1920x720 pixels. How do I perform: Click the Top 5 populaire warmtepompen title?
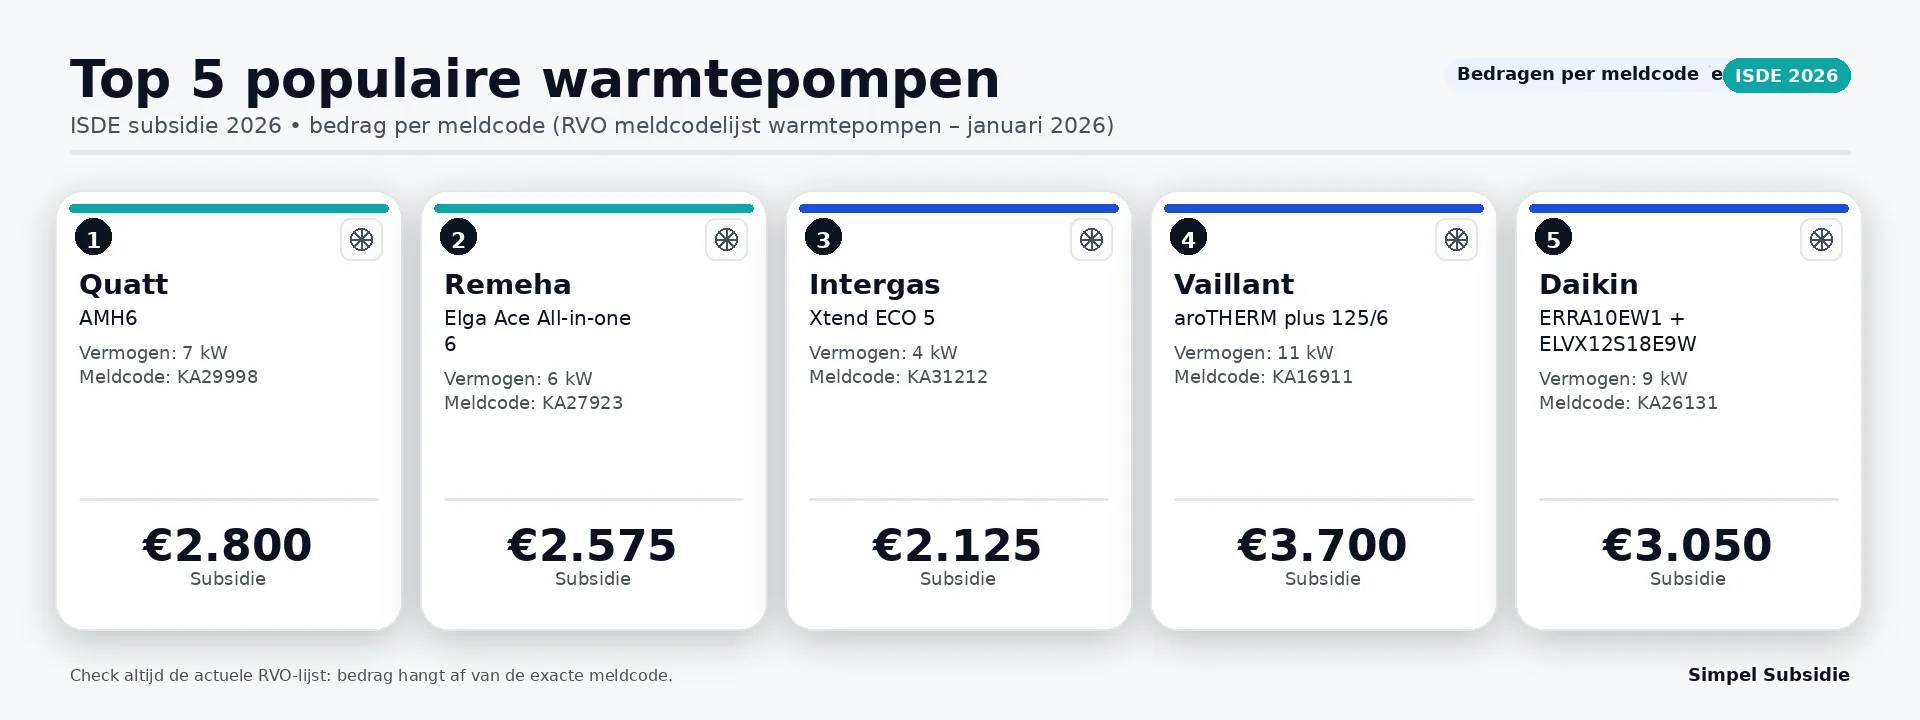tap(535, 80)
